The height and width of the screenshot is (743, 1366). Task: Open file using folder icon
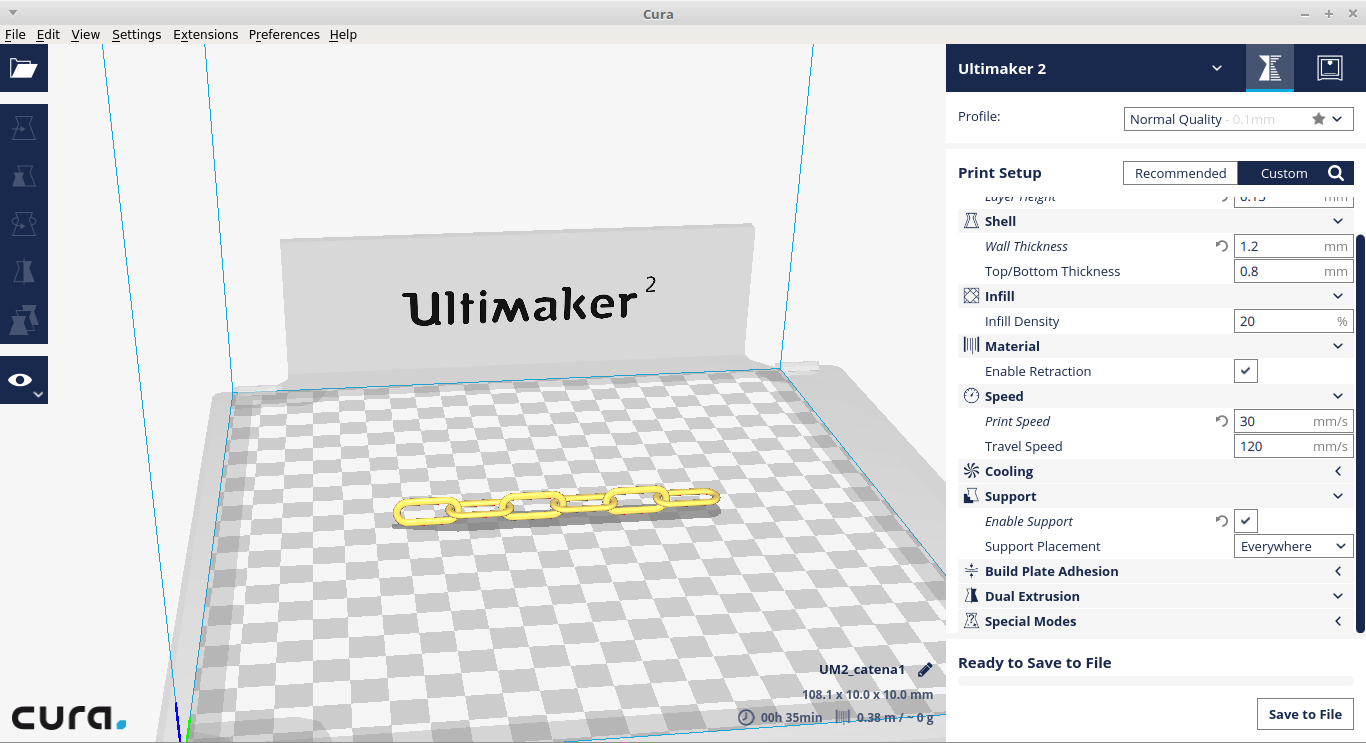tap(23, 68)
